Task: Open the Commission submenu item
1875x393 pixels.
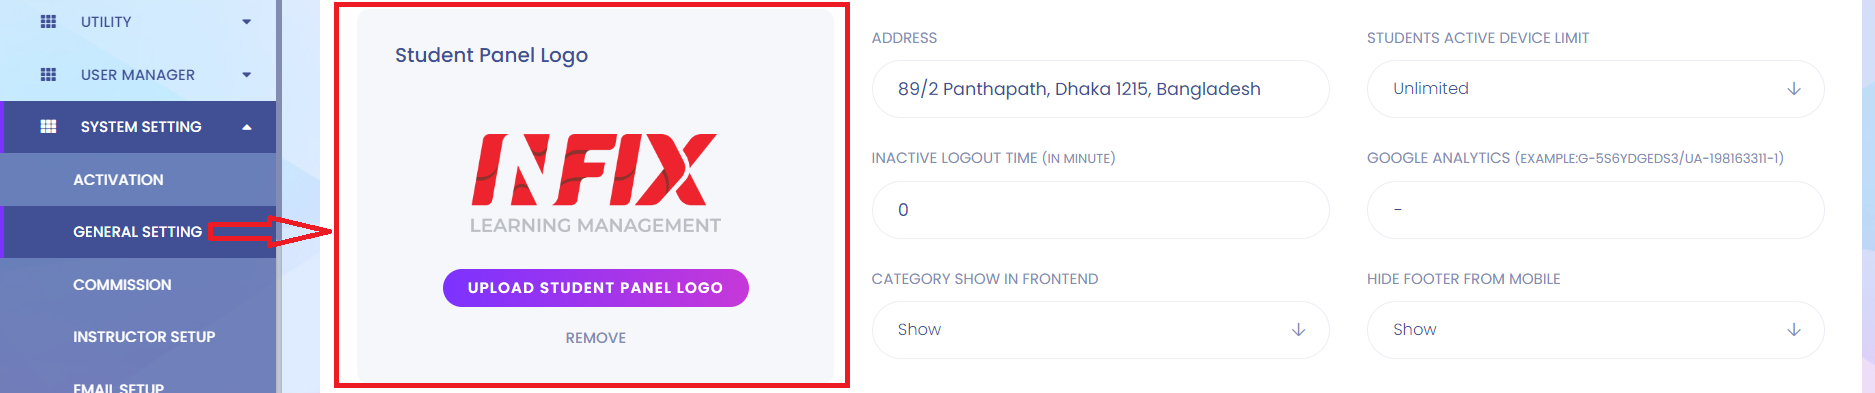Action: (x=122, y=285)
